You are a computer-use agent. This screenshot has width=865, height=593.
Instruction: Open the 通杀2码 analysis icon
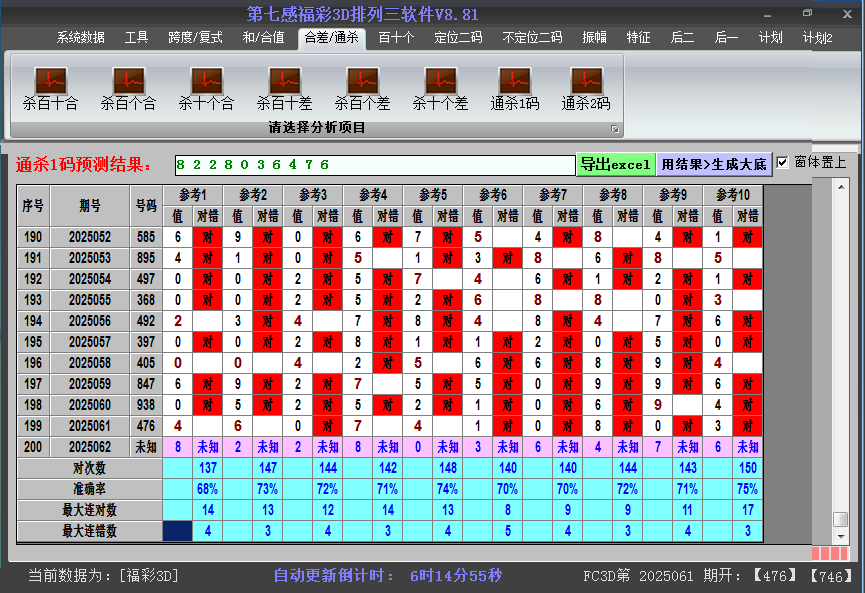586,88
